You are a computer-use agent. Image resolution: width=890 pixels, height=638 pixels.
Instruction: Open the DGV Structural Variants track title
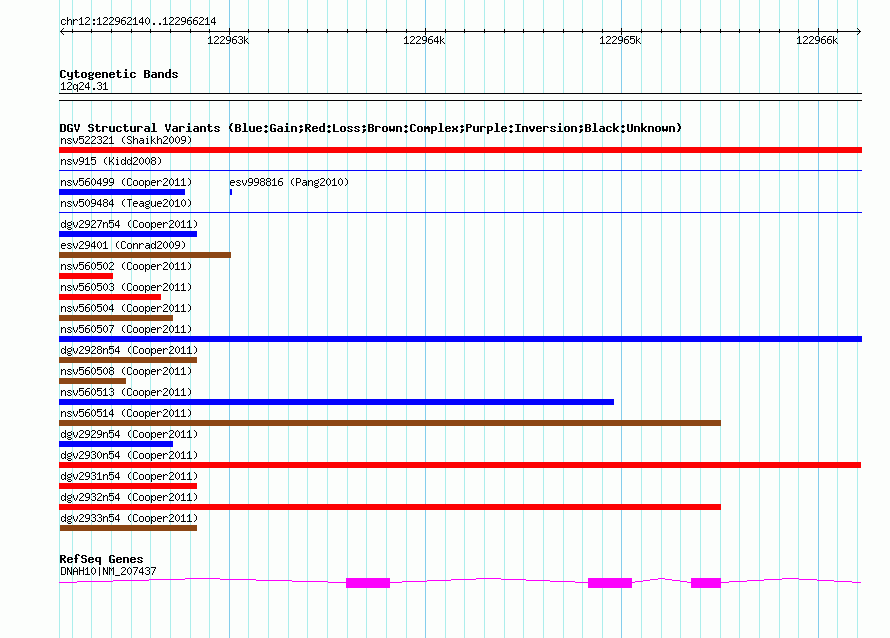click(x=371, y=128)
